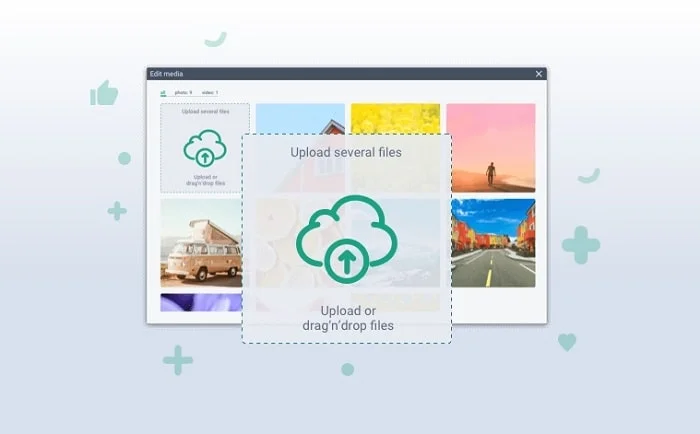
Task: Open the pink sunset hiker thumbnail
Action: pos(491,147)
